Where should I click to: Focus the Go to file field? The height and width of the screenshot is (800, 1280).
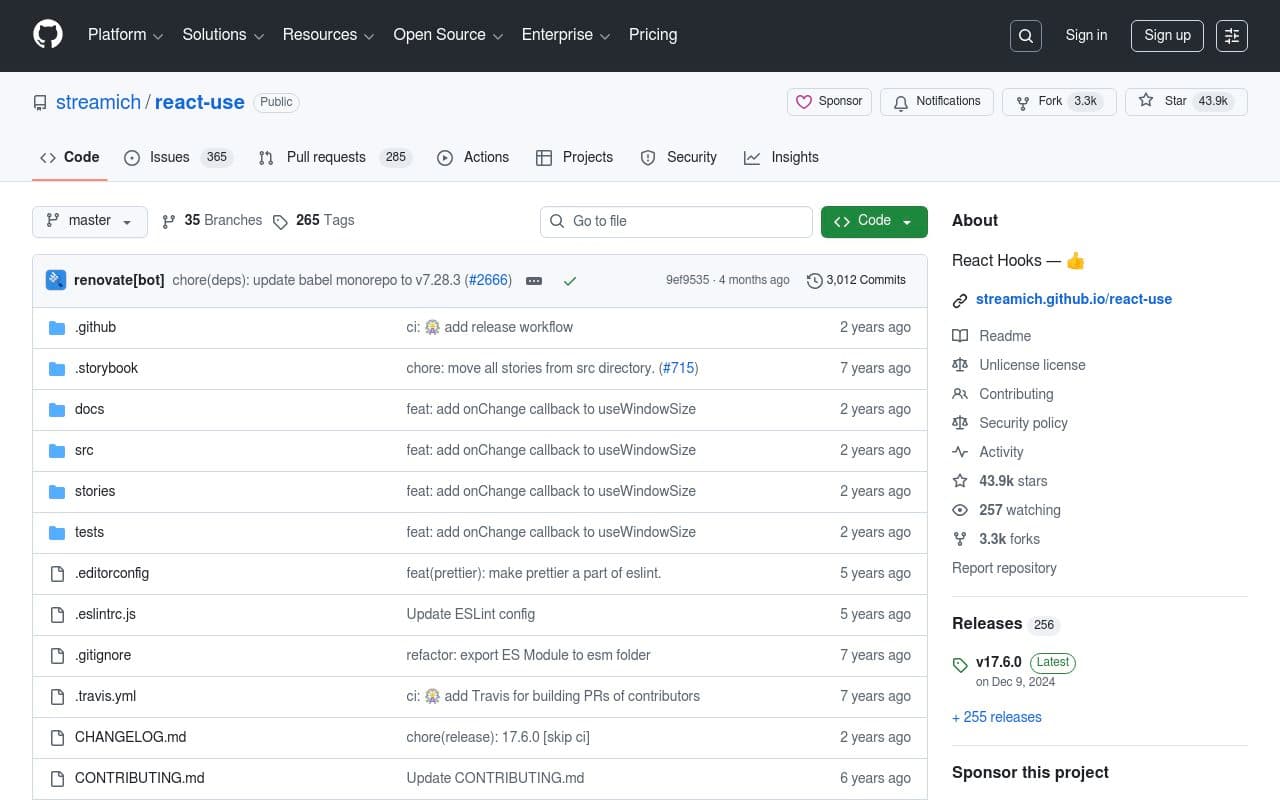(676, 221)
